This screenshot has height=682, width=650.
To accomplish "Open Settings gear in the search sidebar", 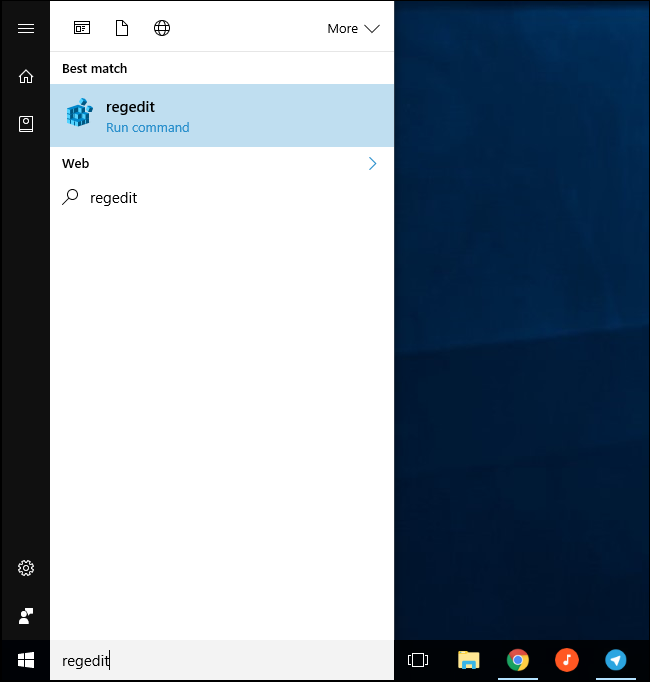I will [26, 568].
